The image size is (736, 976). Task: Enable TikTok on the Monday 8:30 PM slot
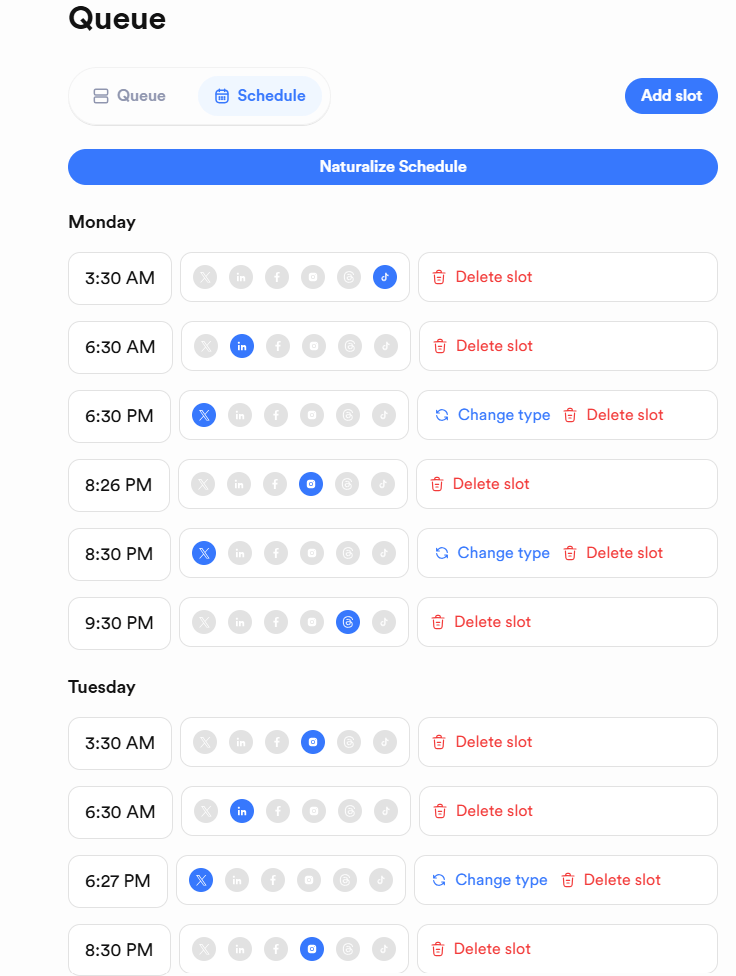coord(383,553)
